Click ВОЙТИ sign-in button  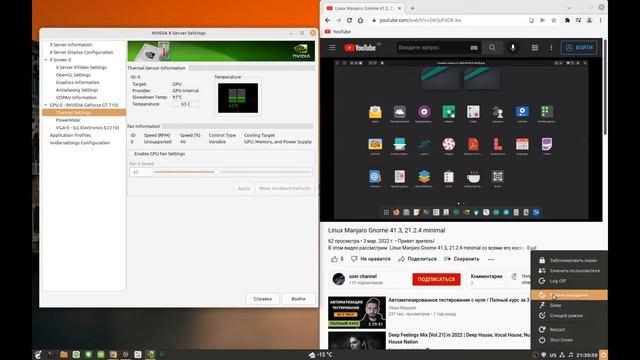pyautogui.click(x=579, y=48)
